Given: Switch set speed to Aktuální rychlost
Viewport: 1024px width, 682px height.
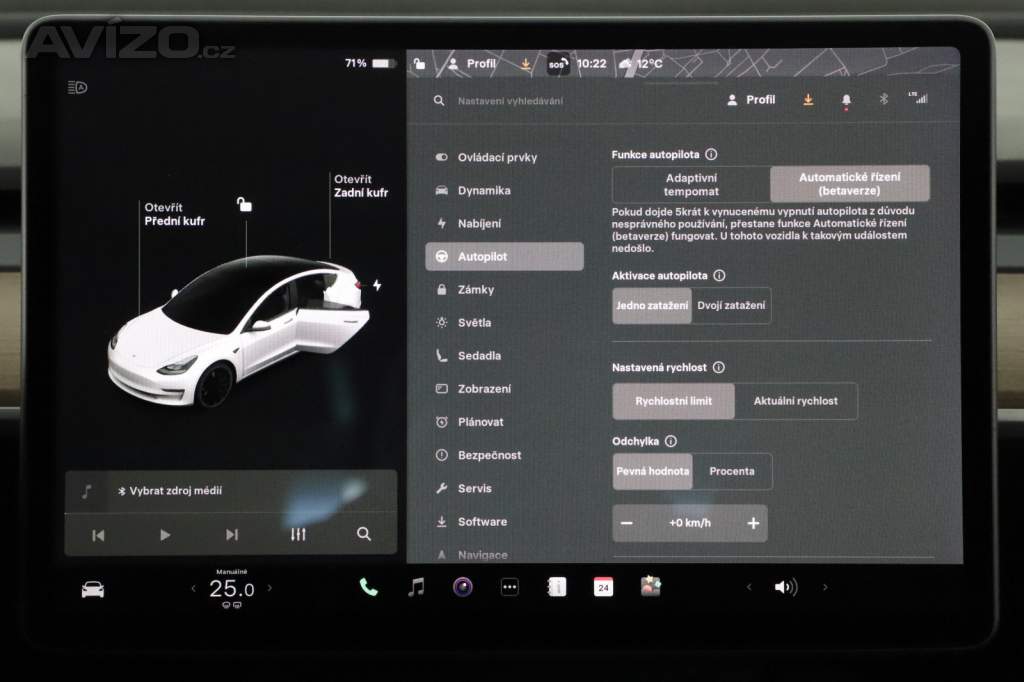Looking at the screenshot, I should [795, 401].
